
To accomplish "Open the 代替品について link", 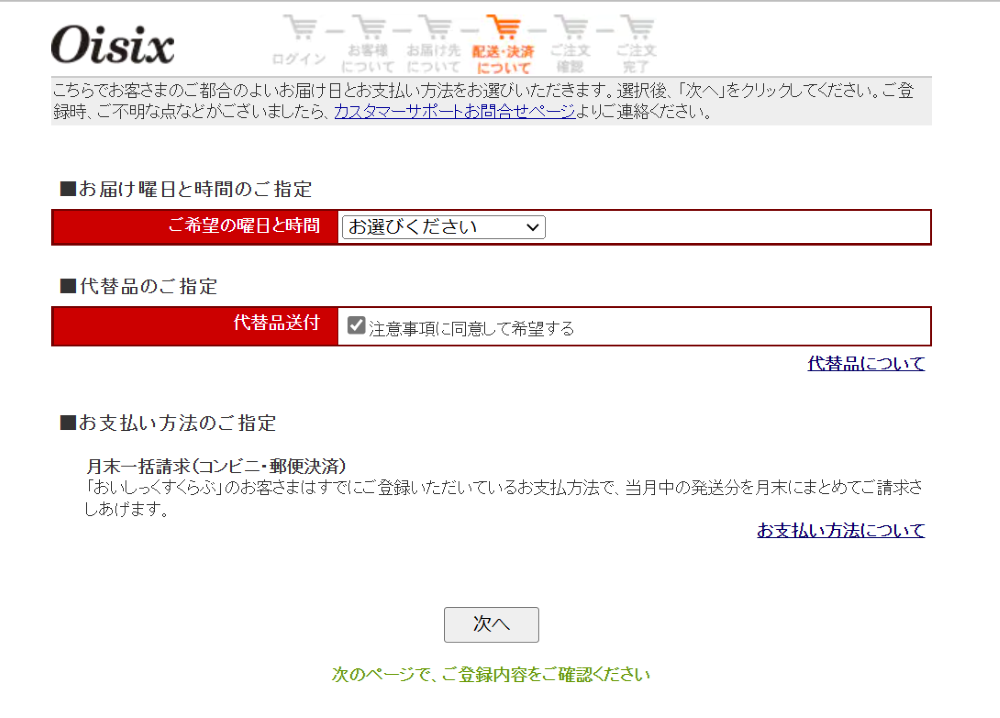I will click(x=866, y=363).
